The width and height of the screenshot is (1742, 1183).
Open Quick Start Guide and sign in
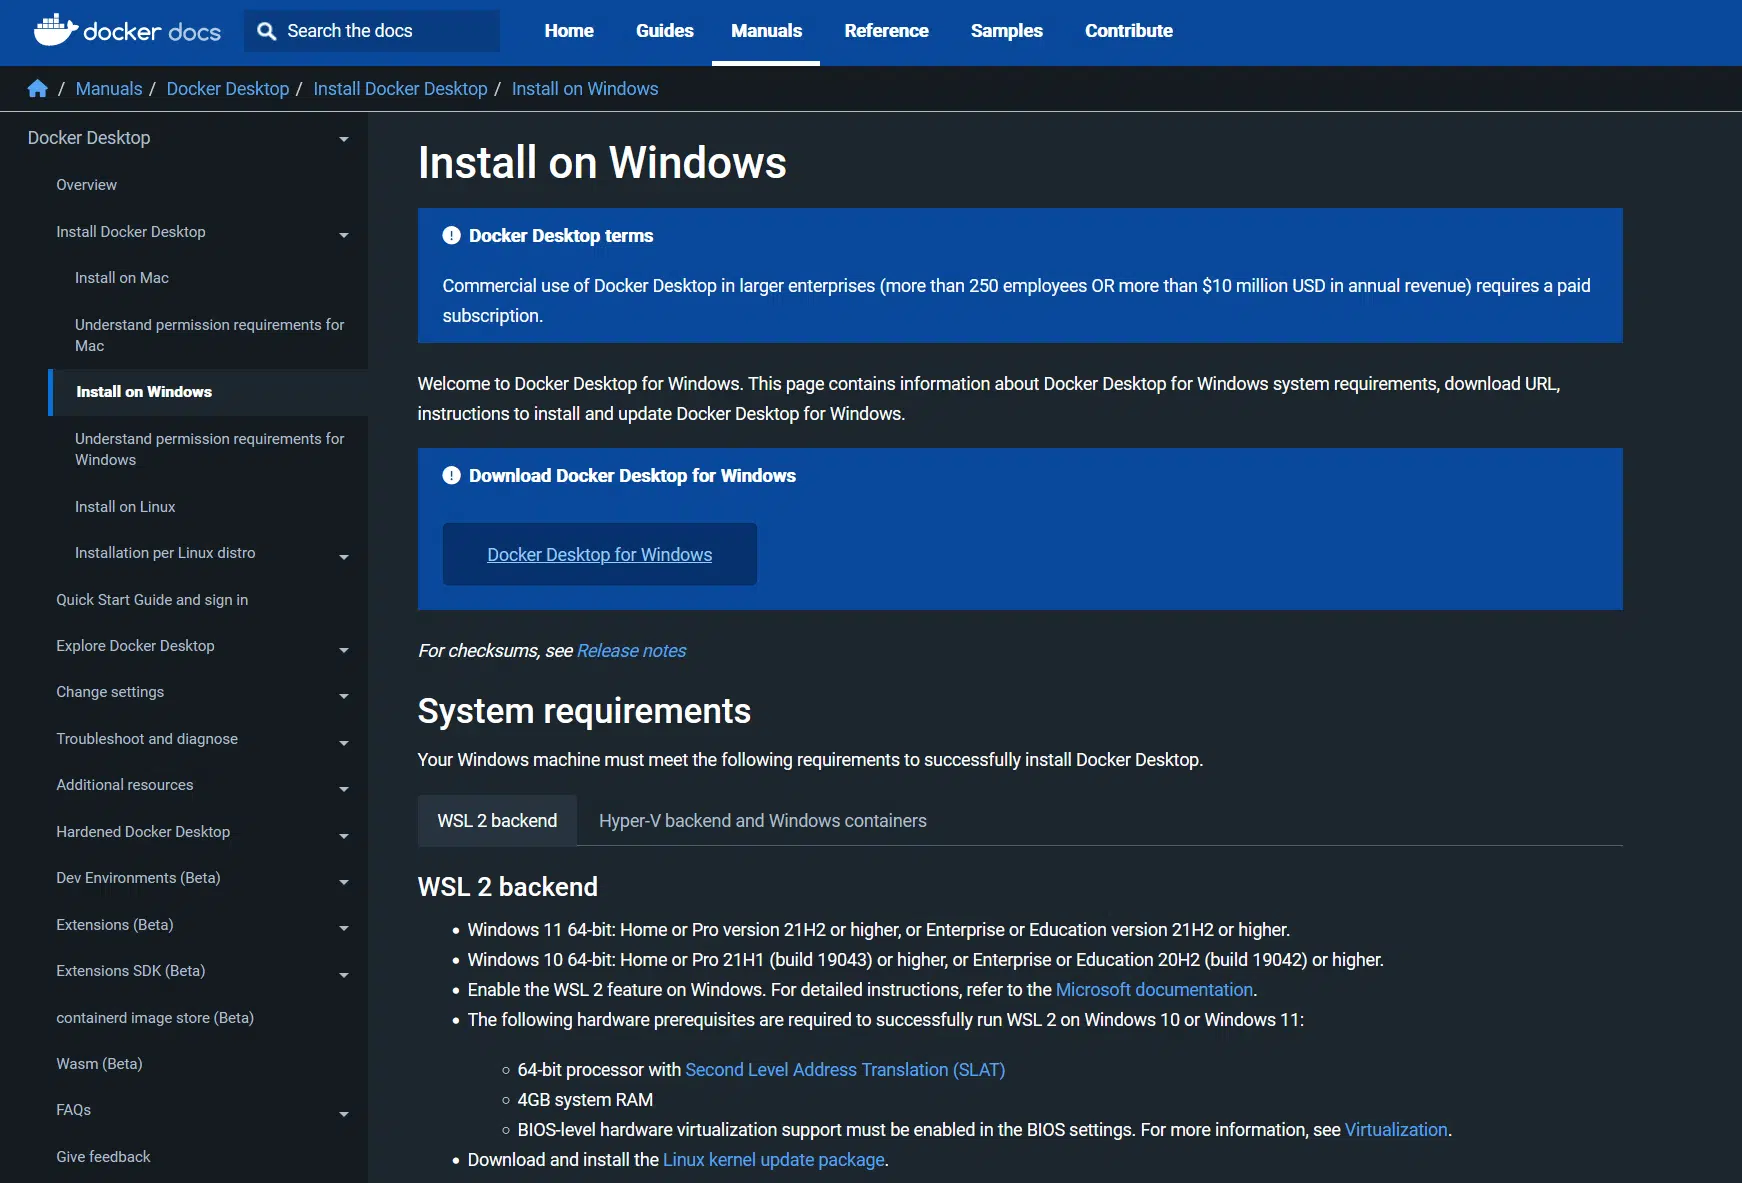152,600
